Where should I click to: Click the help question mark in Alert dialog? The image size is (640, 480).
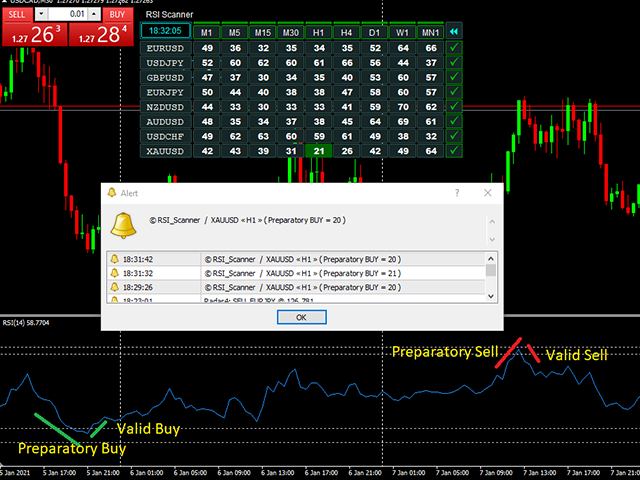pyautogui.click(x=457, y=193)
